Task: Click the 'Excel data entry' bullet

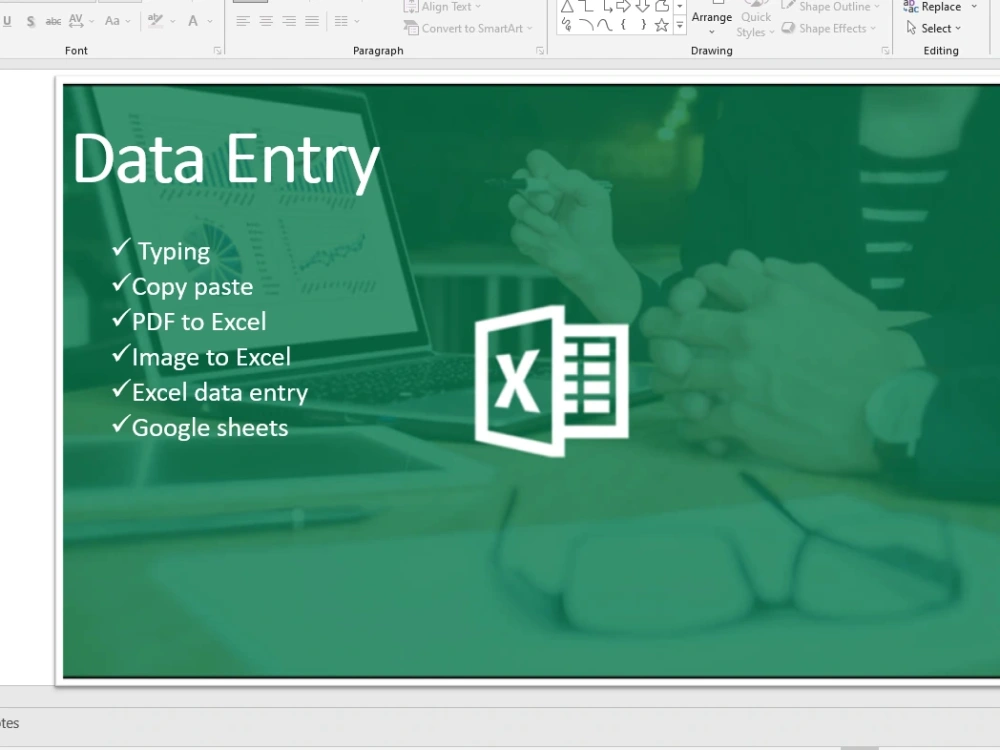Action: coord(220,392)
